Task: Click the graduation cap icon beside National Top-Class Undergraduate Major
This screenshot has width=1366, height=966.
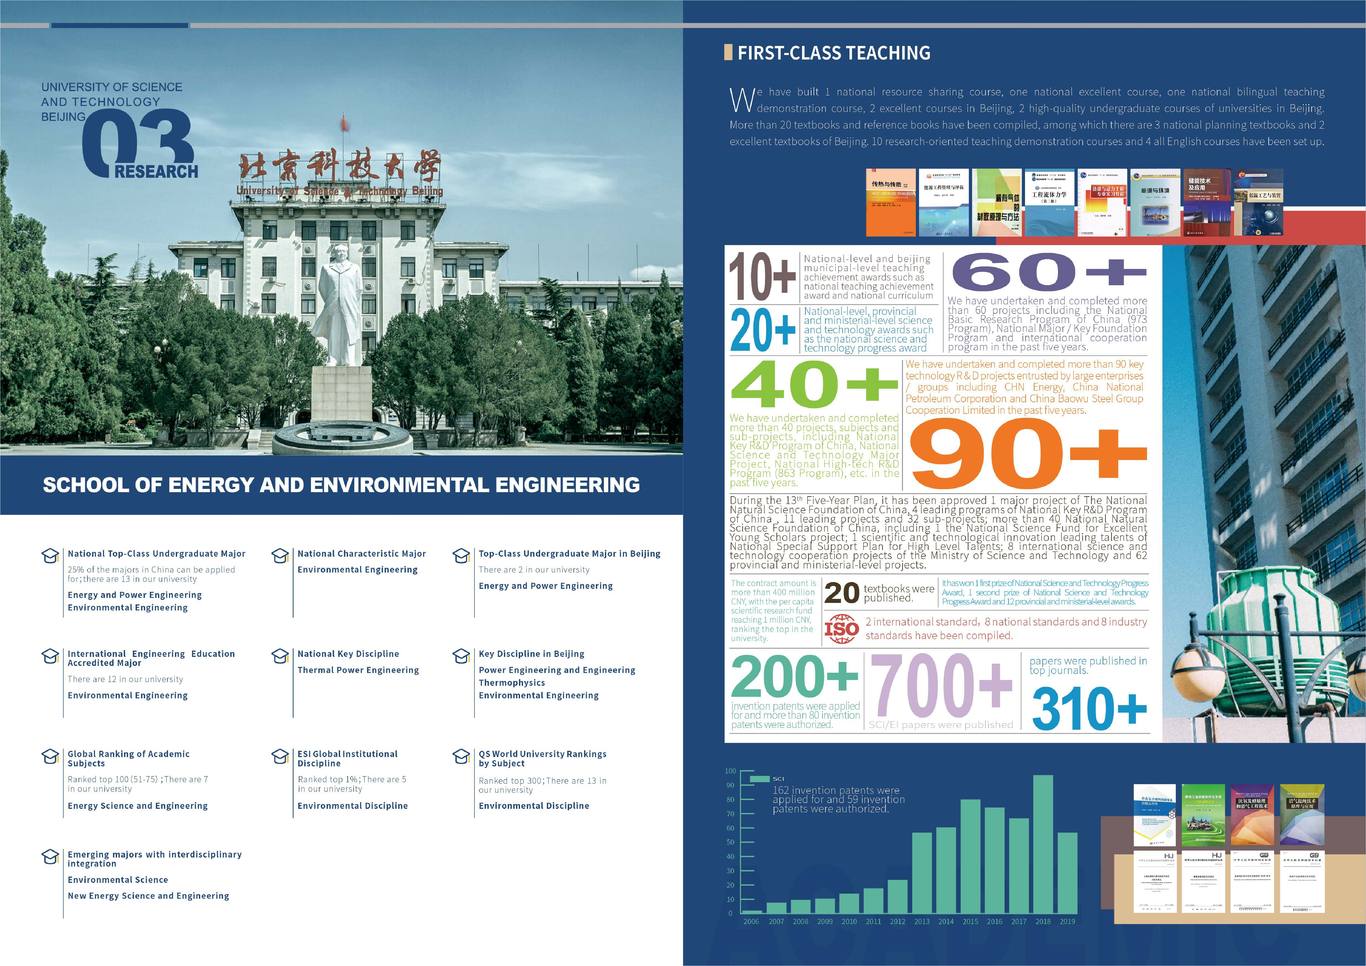Action: click(x=50, y=555)
